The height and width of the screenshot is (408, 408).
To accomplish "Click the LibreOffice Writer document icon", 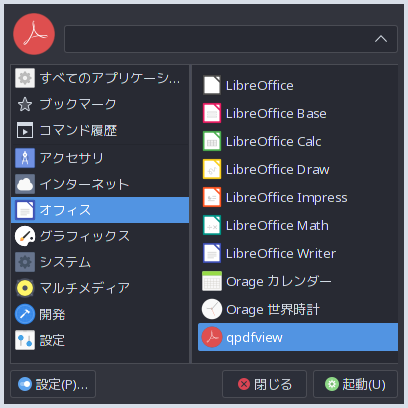I will point(212,253).
